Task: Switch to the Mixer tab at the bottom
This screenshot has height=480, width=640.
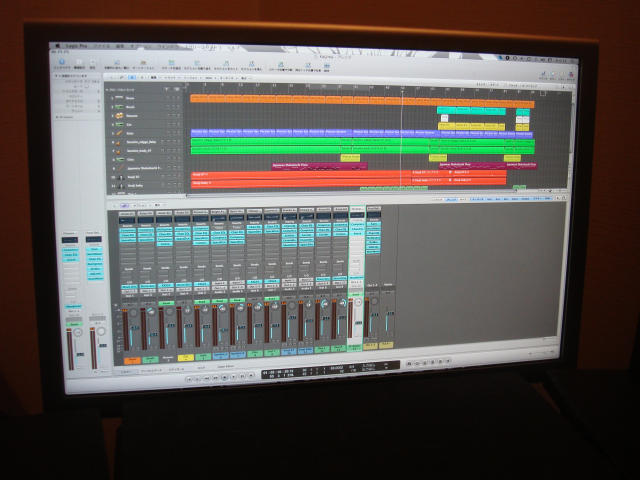Action: [127, 371]
